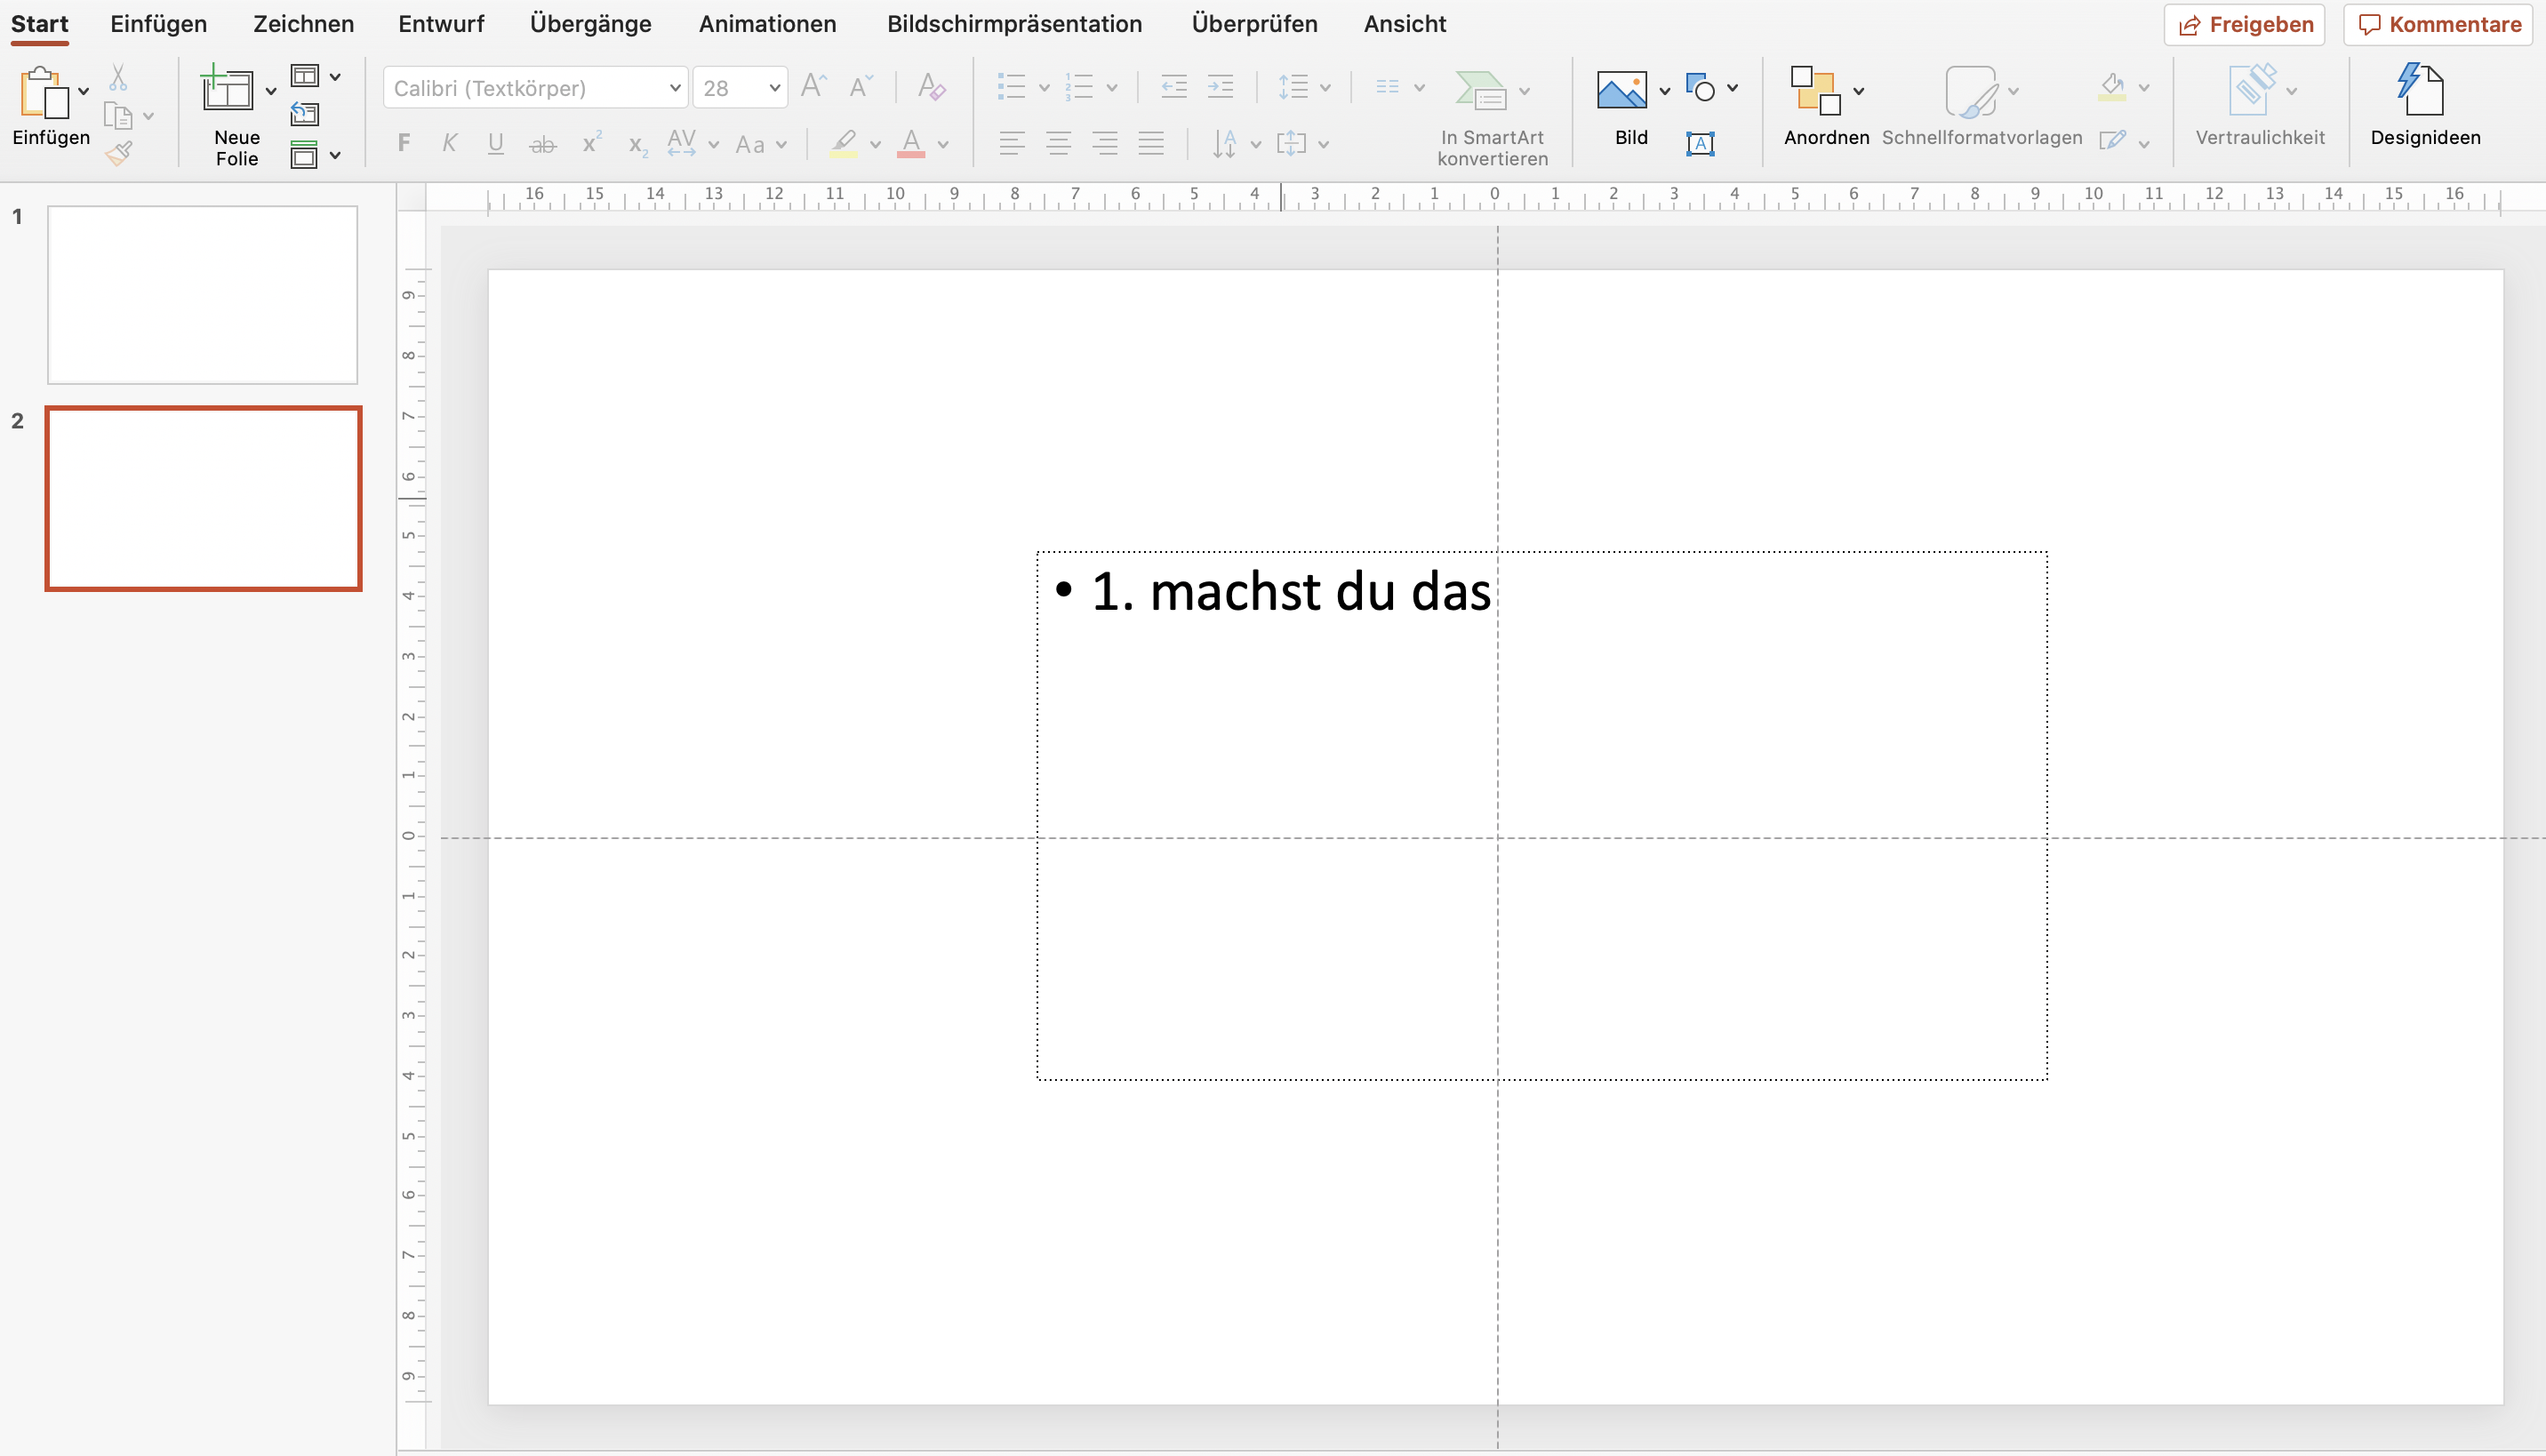Toggle italic formatting K button
Screen dimensions: 2546x1456
pyautogui.click(x=450, y=143)
